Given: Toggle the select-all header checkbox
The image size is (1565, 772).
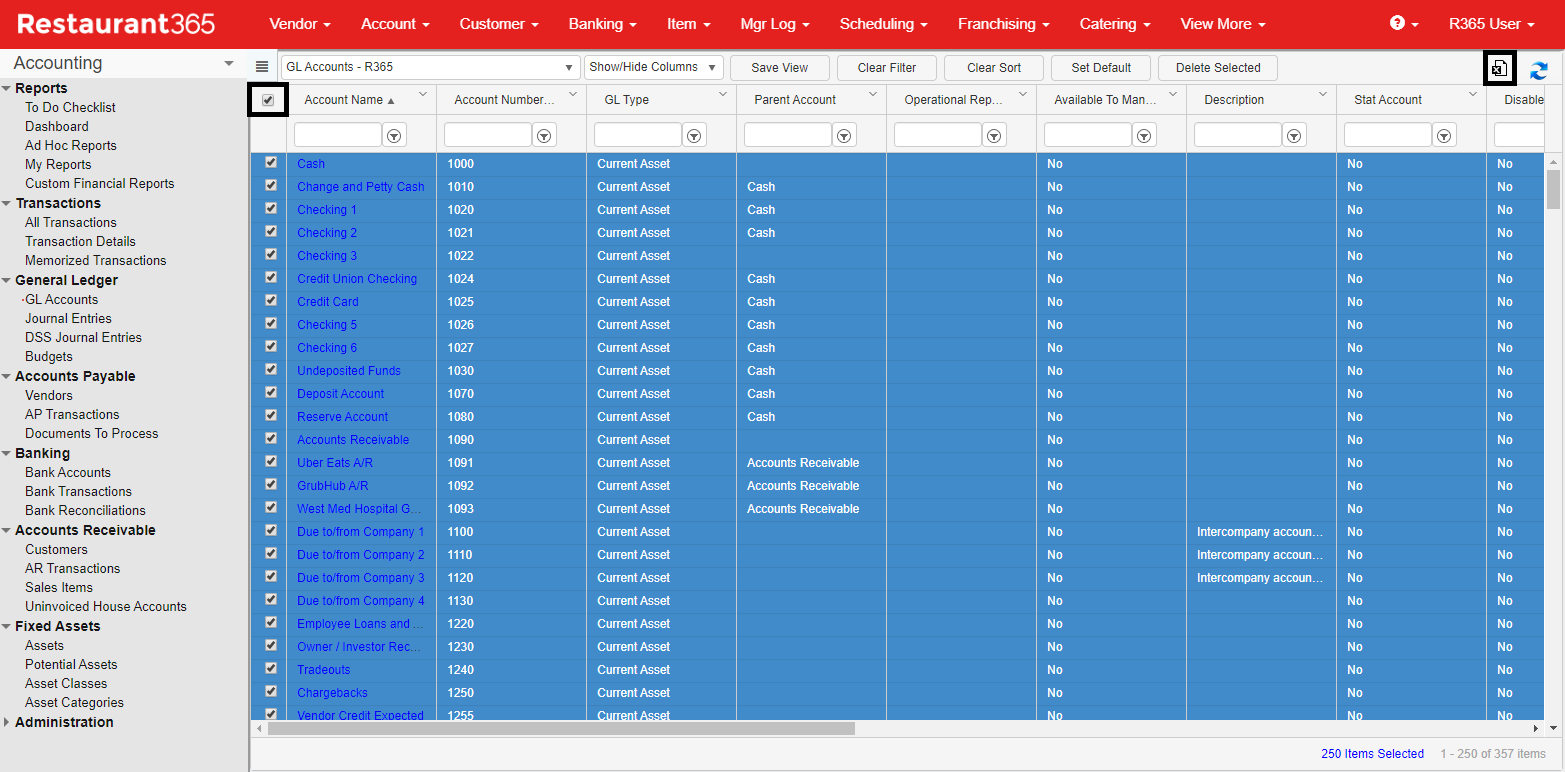Looking at the screenshot, I should pyautogui.click(x=268, y=100).
